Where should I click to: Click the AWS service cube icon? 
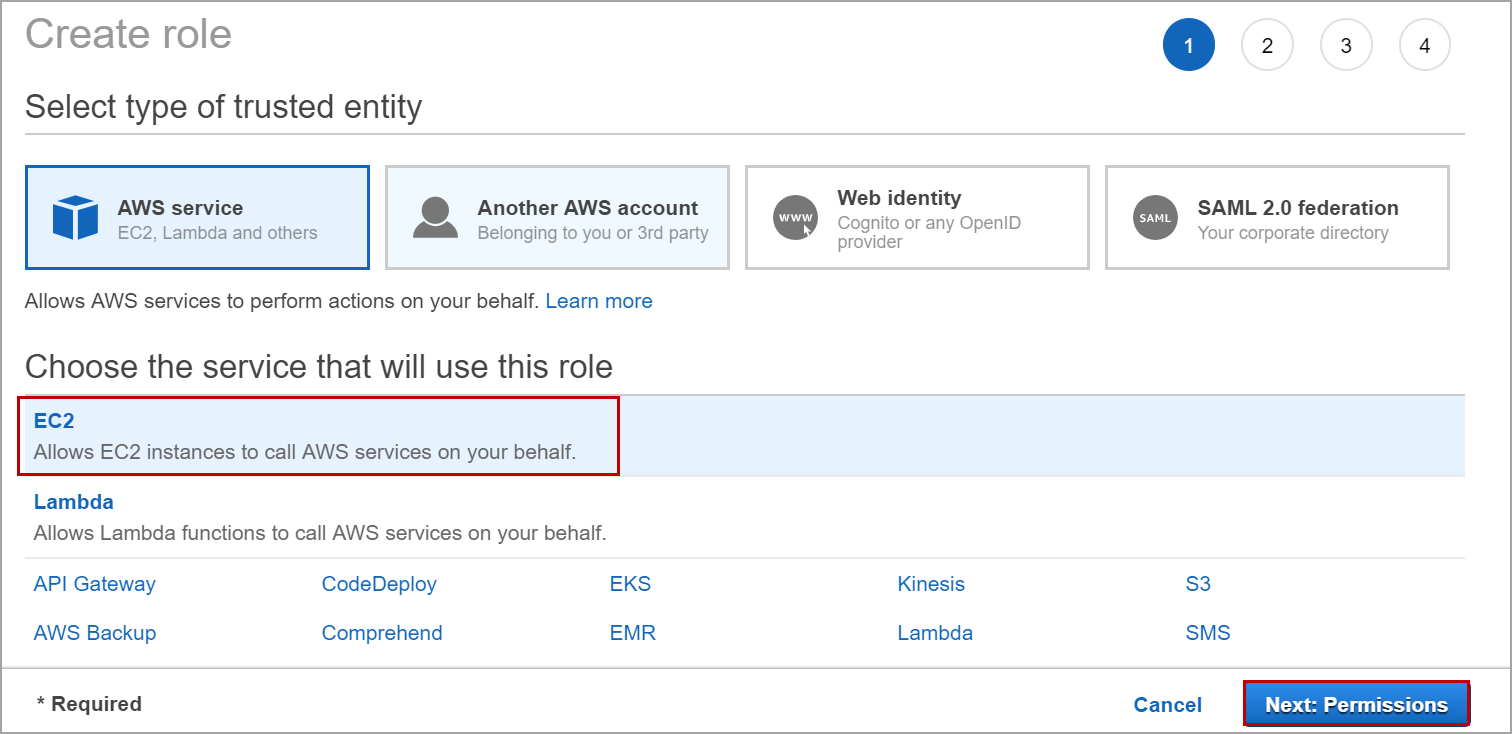[75, 218]
